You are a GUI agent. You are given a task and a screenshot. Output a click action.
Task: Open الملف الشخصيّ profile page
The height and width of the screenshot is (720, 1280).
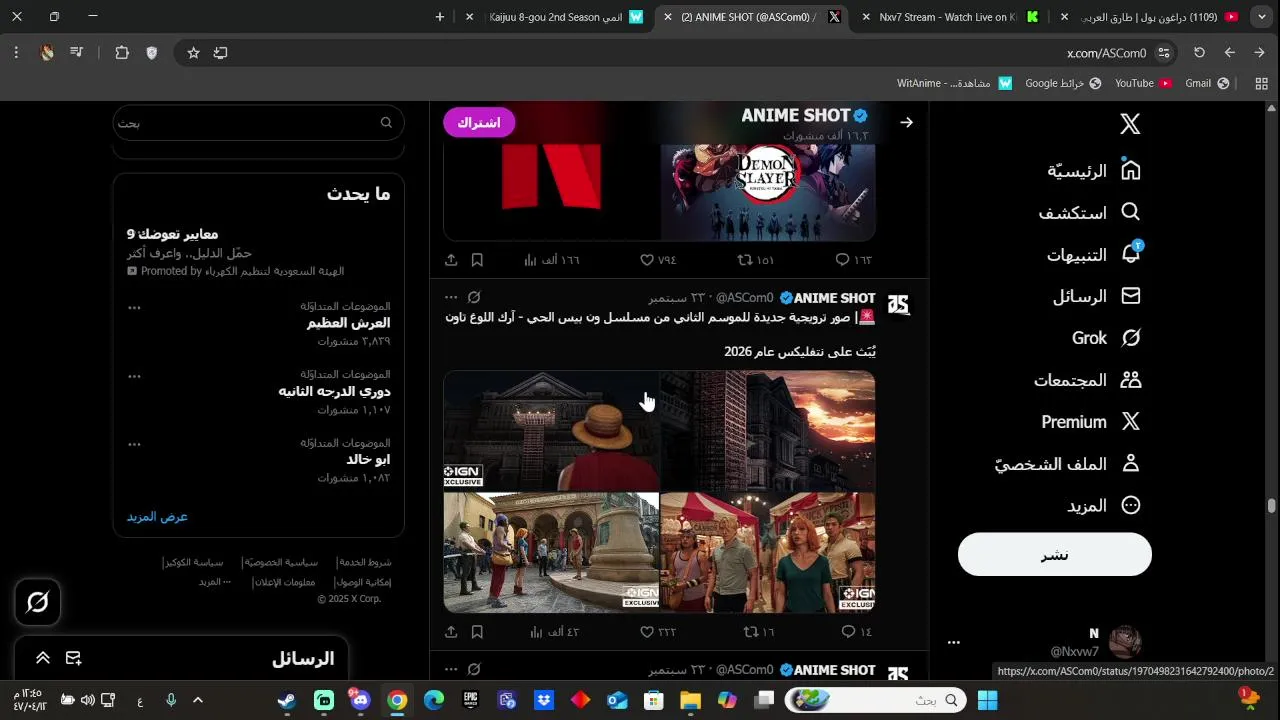[1067, 465]
